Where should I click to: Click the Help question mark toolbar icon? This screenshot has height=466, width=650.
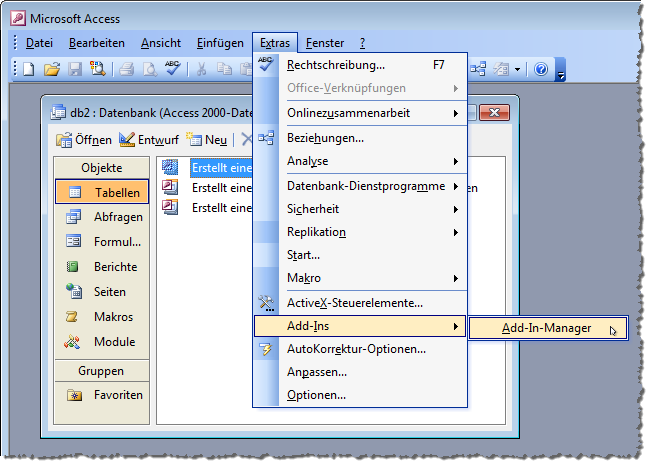541,69
